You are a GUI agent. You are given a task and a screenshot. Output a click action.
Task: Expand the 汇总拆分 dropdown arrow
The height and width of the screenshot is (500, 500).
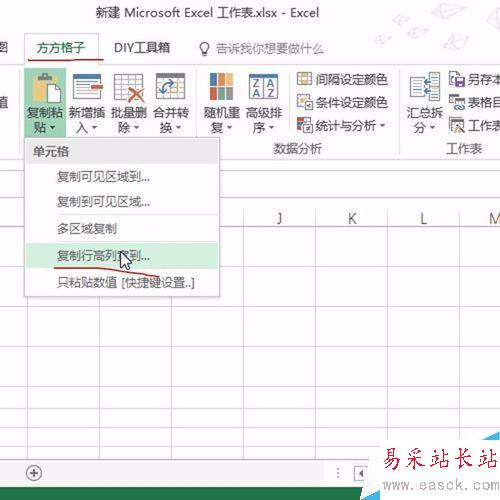coord(433,128)
